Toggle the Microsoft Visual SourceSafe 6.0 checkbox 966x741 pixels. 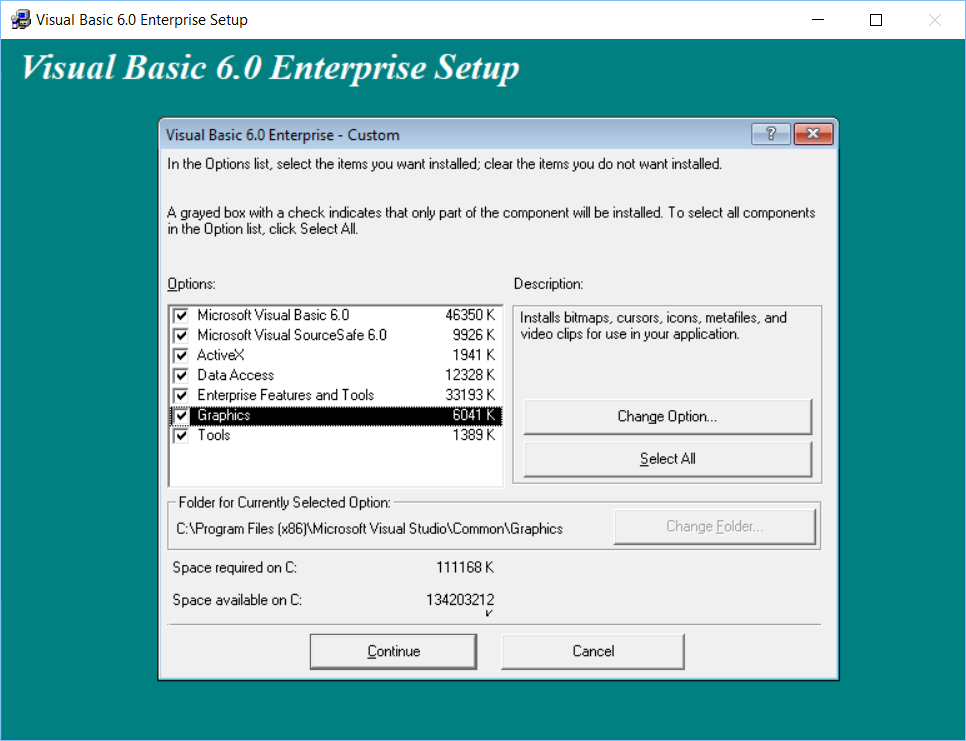tap(181, 336)
